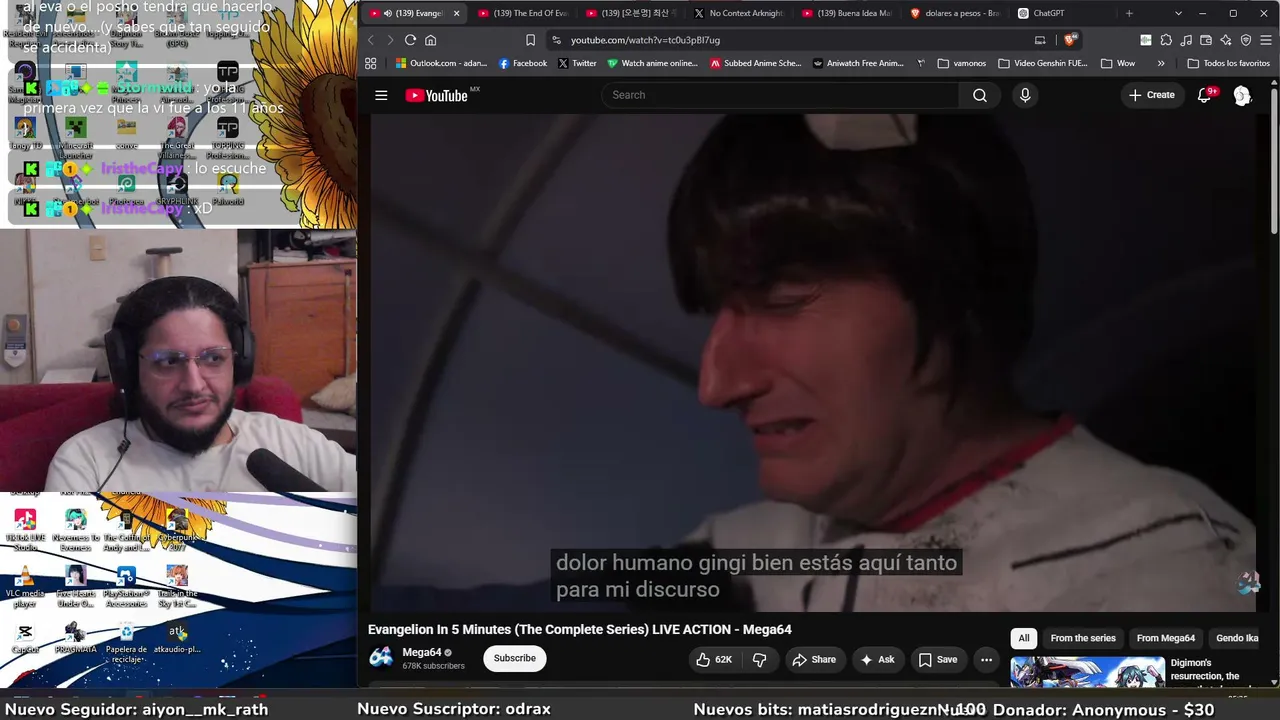Open the Digimon's resurrection video thumbnail
The width and height of the screenshot is (1280, 720).
point(1087,672)
